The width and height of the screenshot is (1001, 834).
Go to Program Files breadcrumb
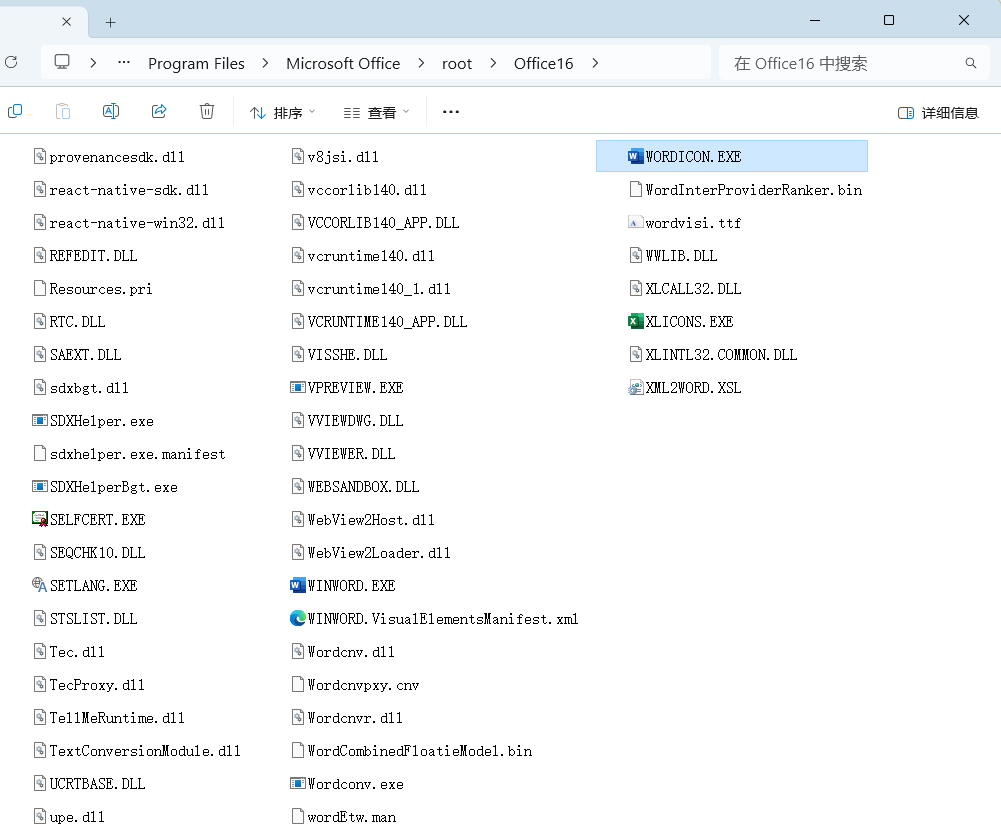pyautogui.click(x=196, y=63)
